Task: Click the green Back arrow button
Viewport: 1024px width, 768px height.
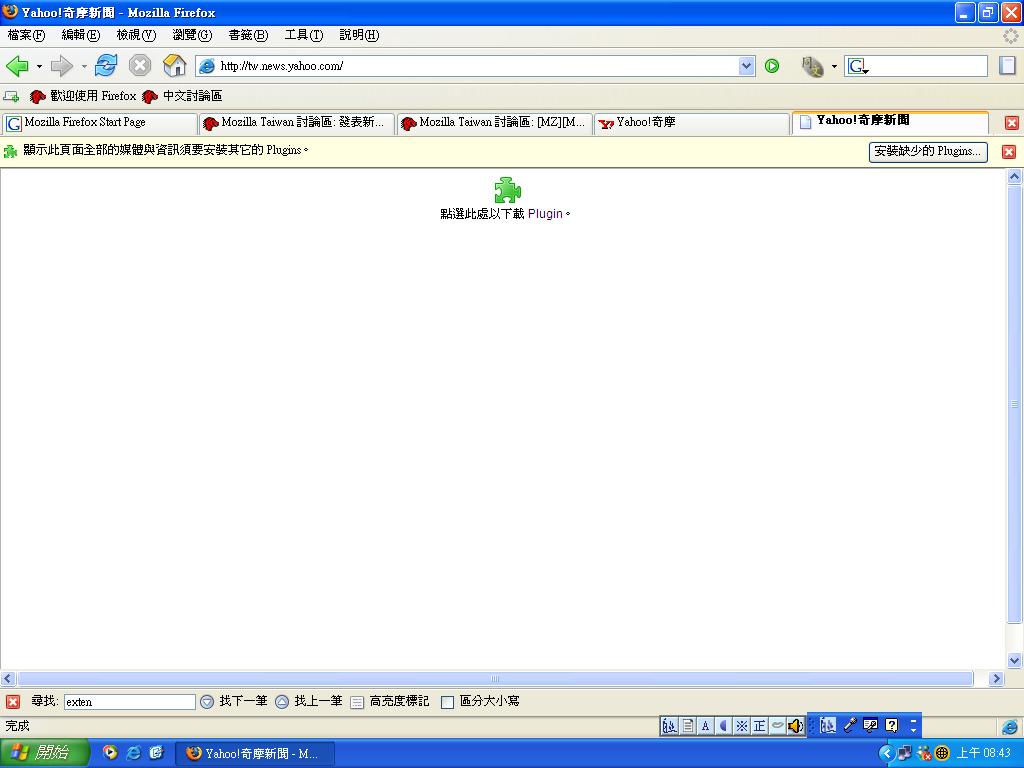Action: click(x=17, y=66)
